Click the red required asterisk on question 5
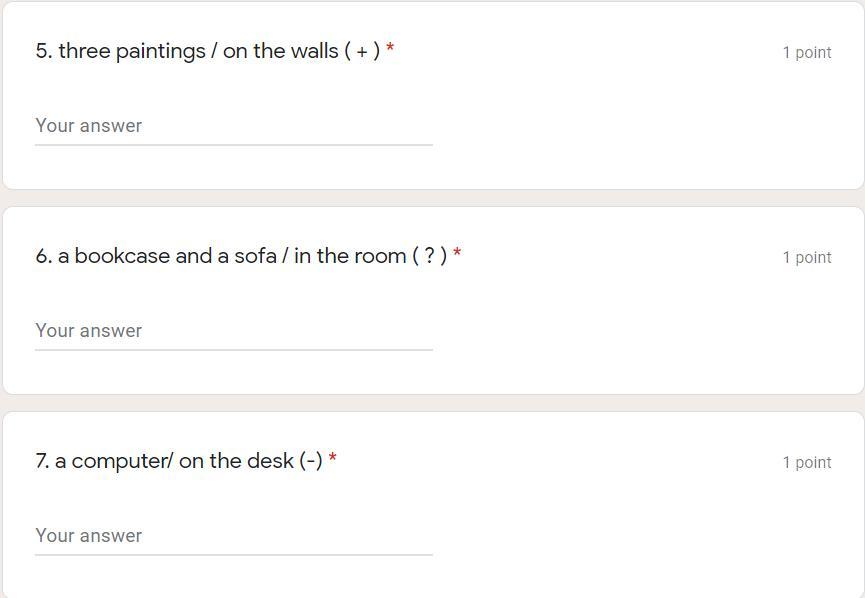 390,49
